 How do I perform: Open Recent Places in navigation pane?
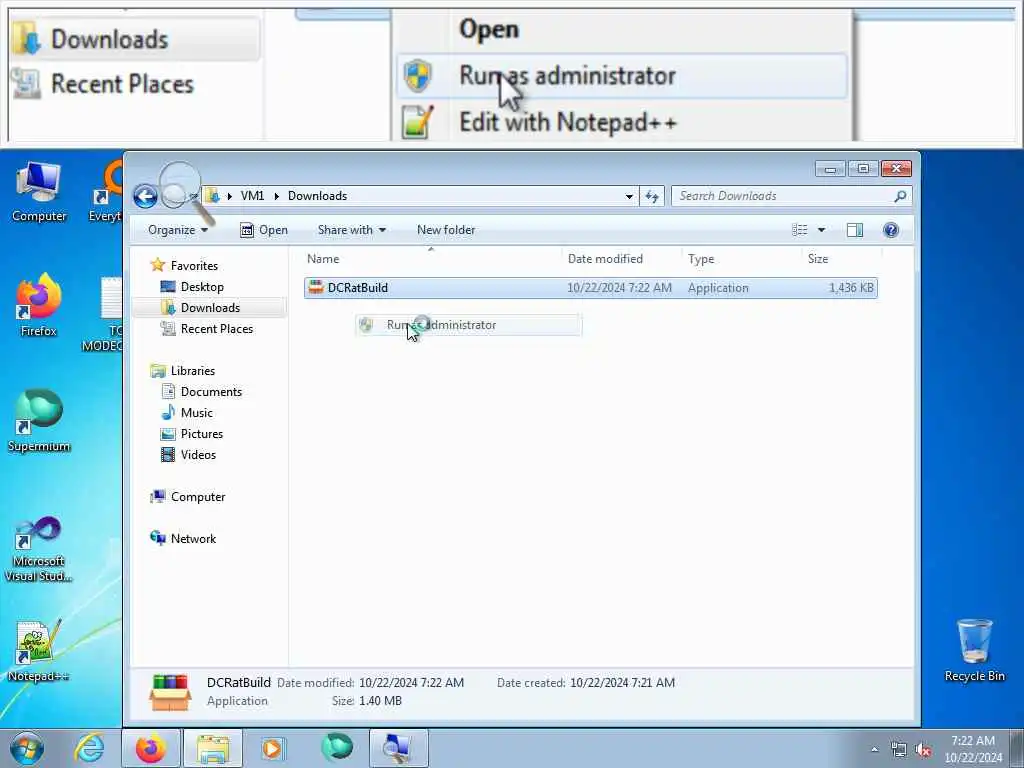(x=216, y=328)
